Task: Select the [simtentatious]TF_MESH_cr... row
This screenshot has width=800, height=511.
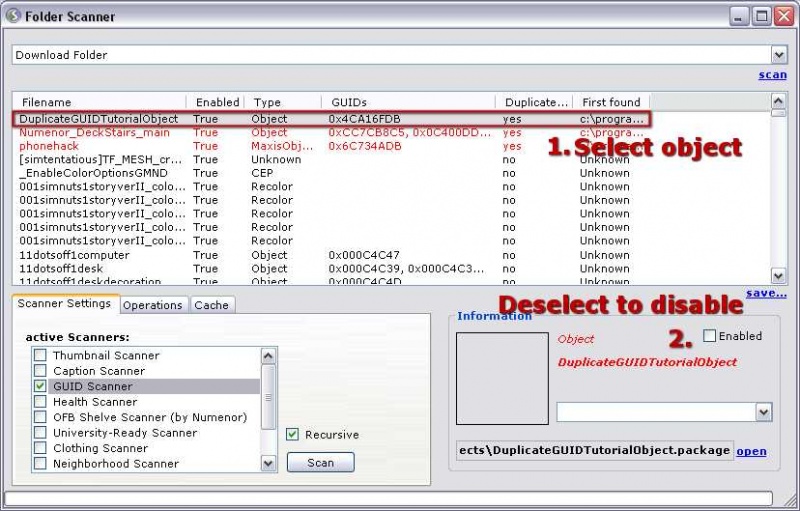Action: tap(332, 160)
